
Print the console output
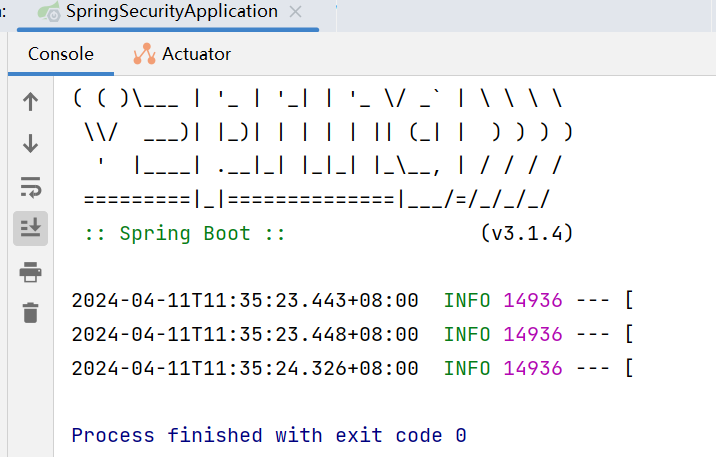point(31,271)
